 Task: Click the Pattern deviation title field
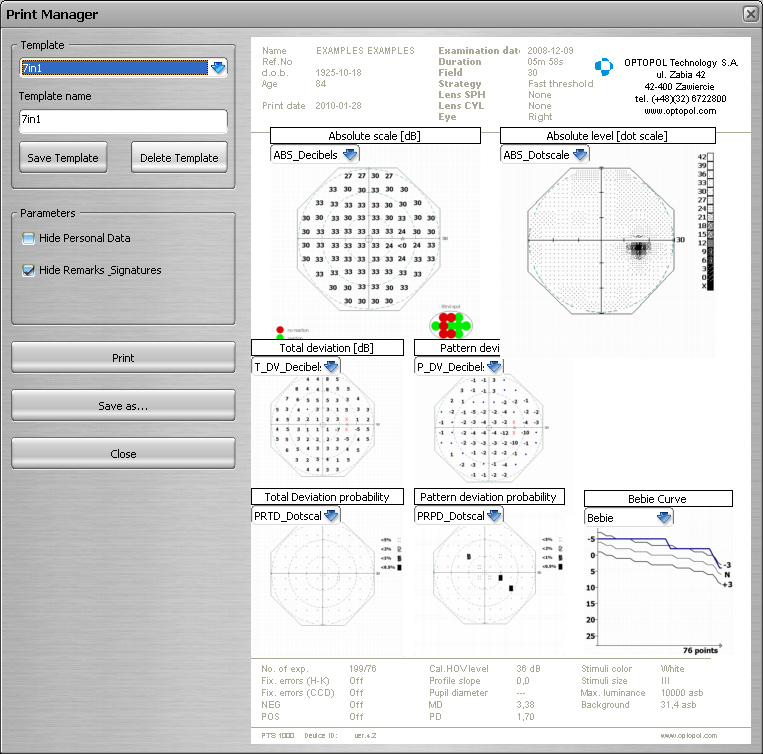pyautogui.click(x=457, y=348)
